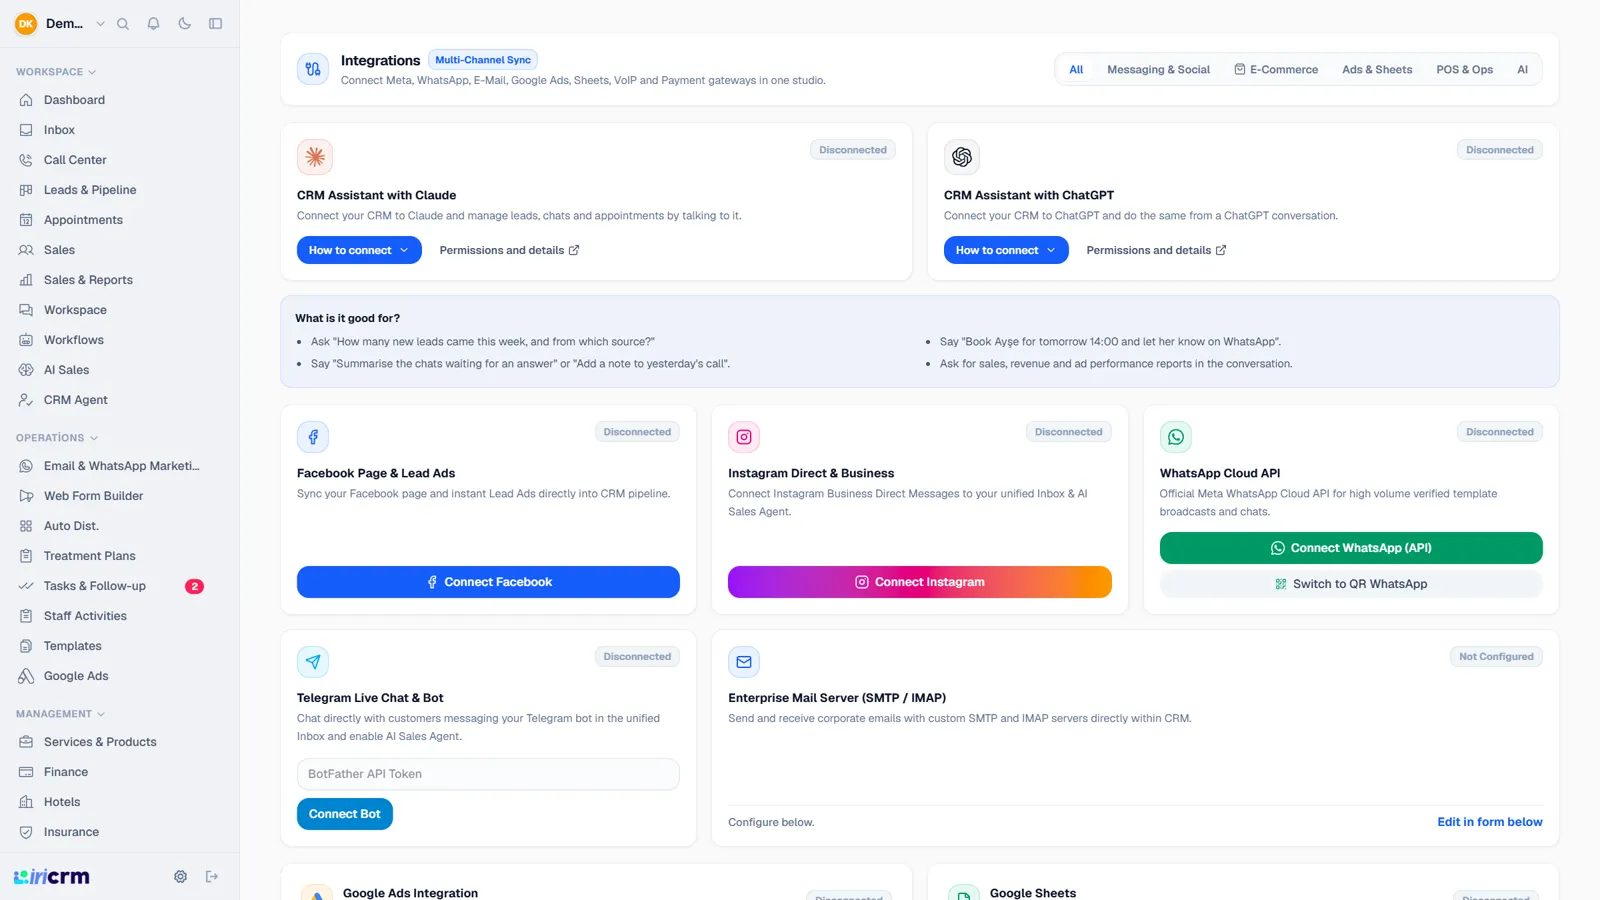Click Edit in form below link
1600x900 pixels.
[1490, 822]
